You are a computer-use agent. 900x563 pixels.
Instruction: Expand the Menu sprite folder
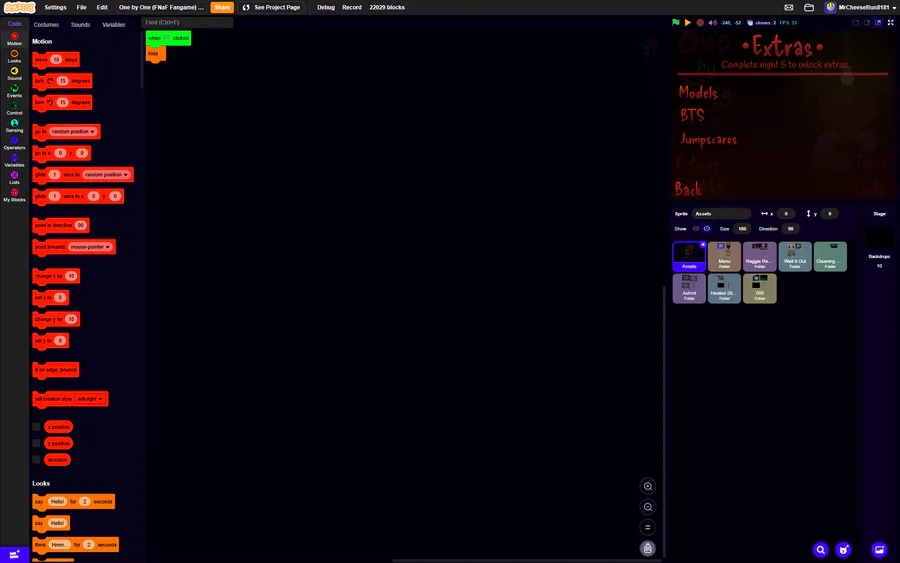(724, 256)
